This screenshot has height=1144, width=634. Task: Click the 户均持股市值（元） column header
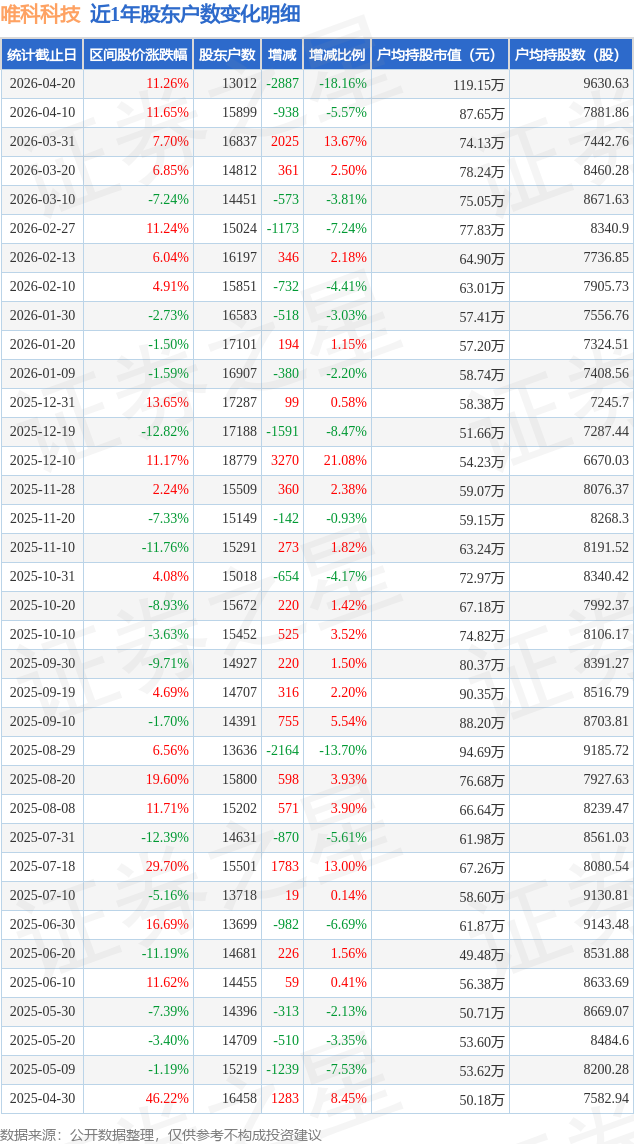(439, 55)
